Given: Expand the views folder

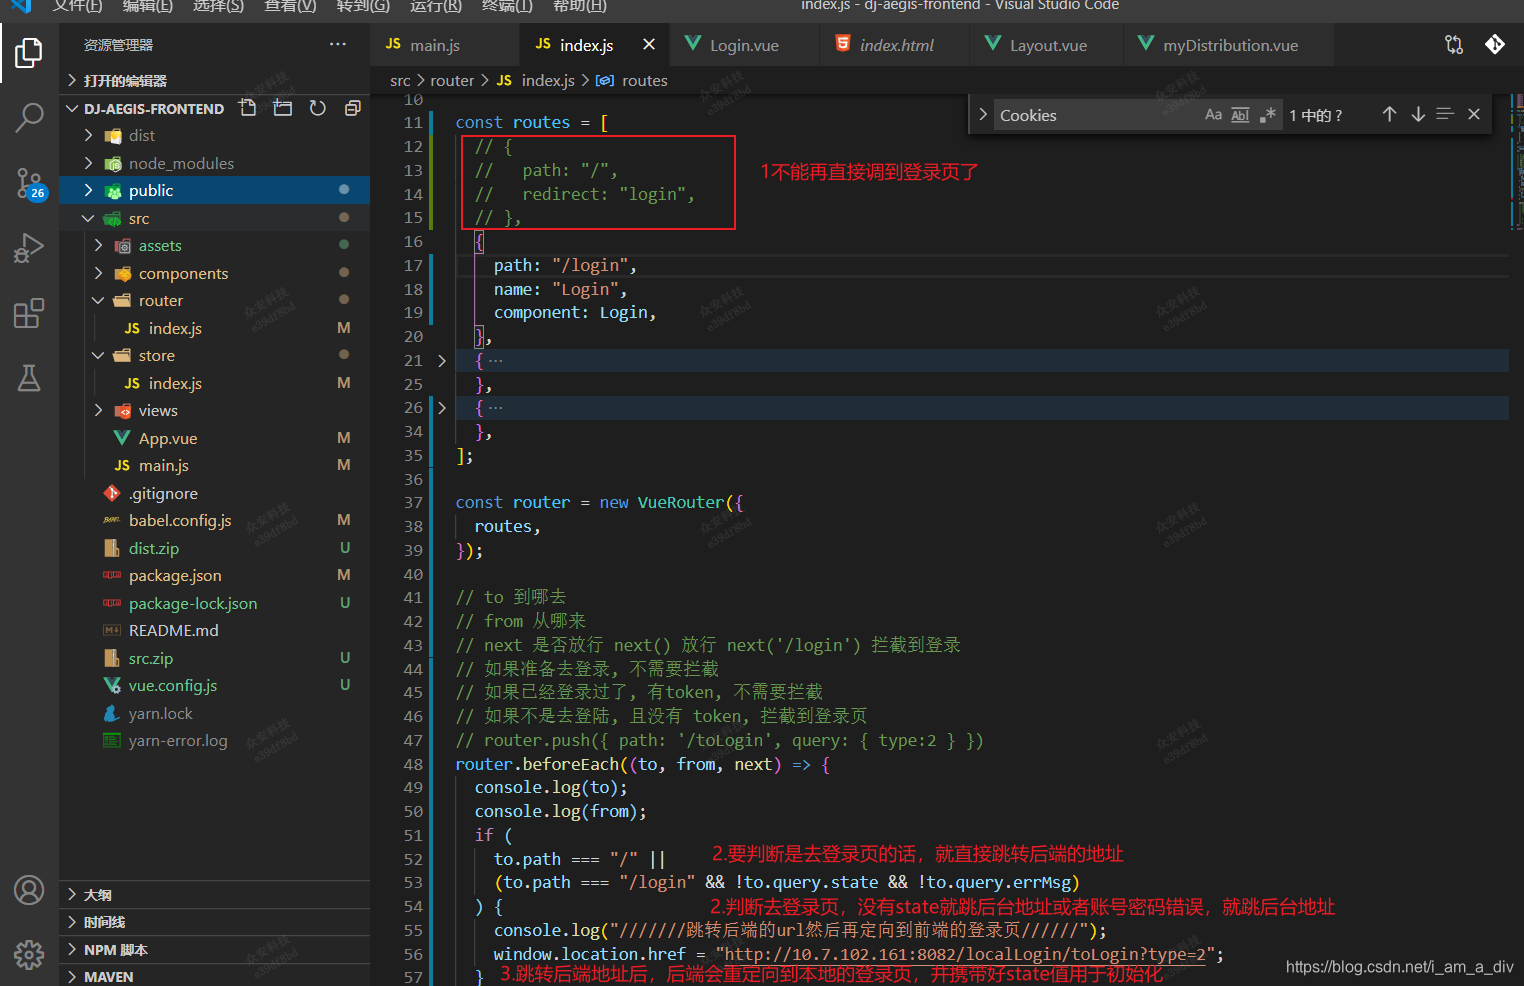Looking at the screenshot, I should (215, 411).
